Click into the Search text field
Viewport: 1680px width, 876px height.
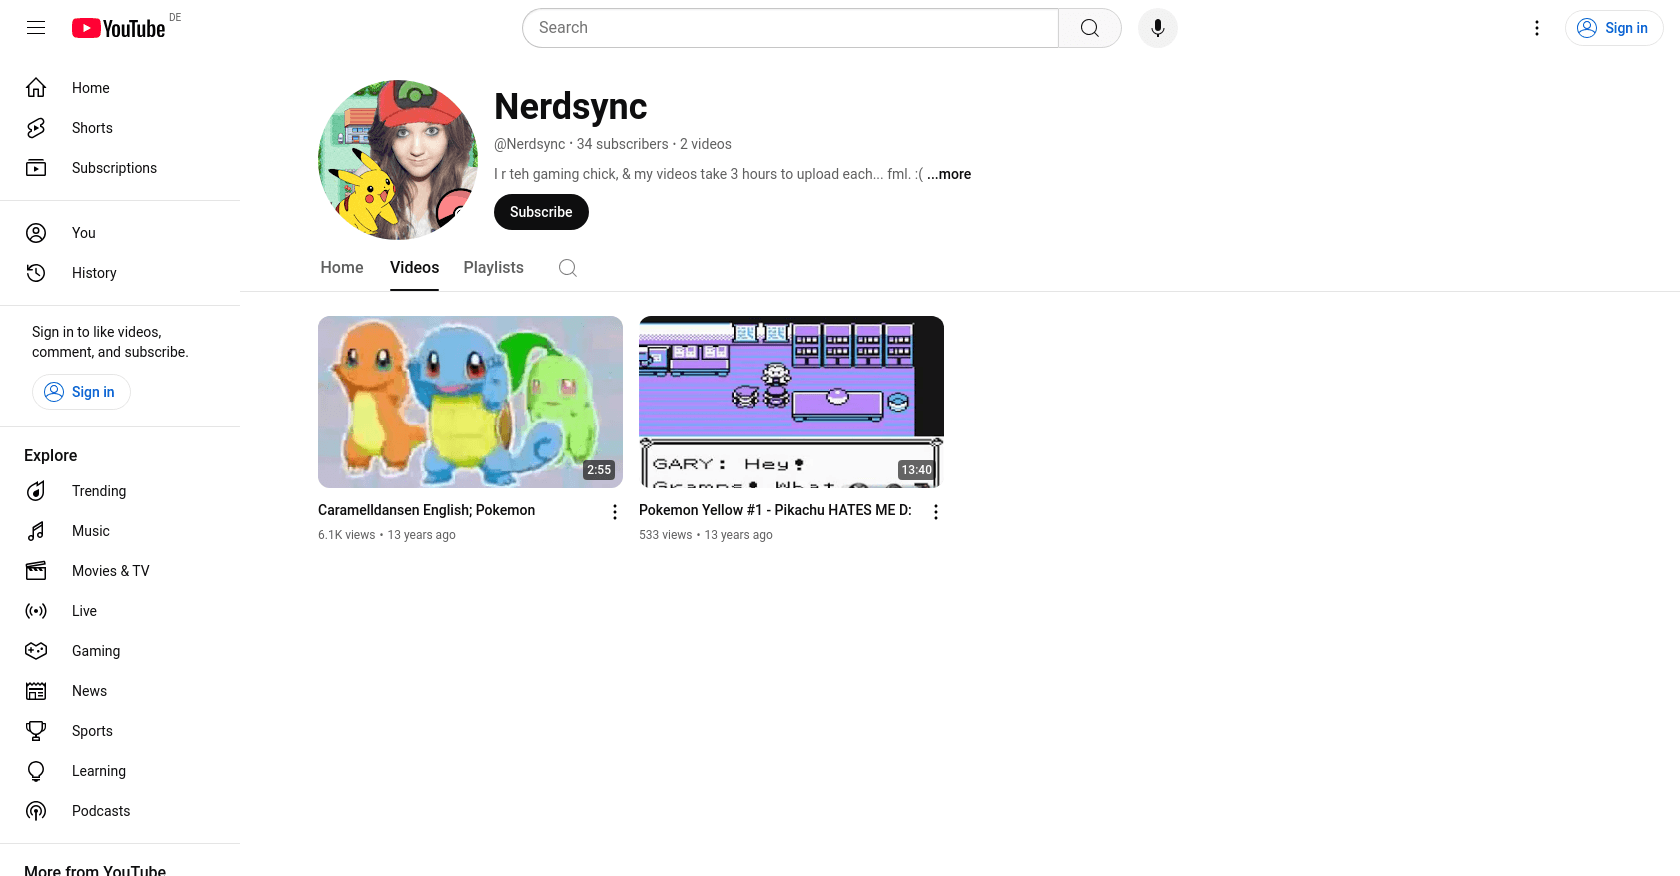pyautogui.click(x=790, y=28)
